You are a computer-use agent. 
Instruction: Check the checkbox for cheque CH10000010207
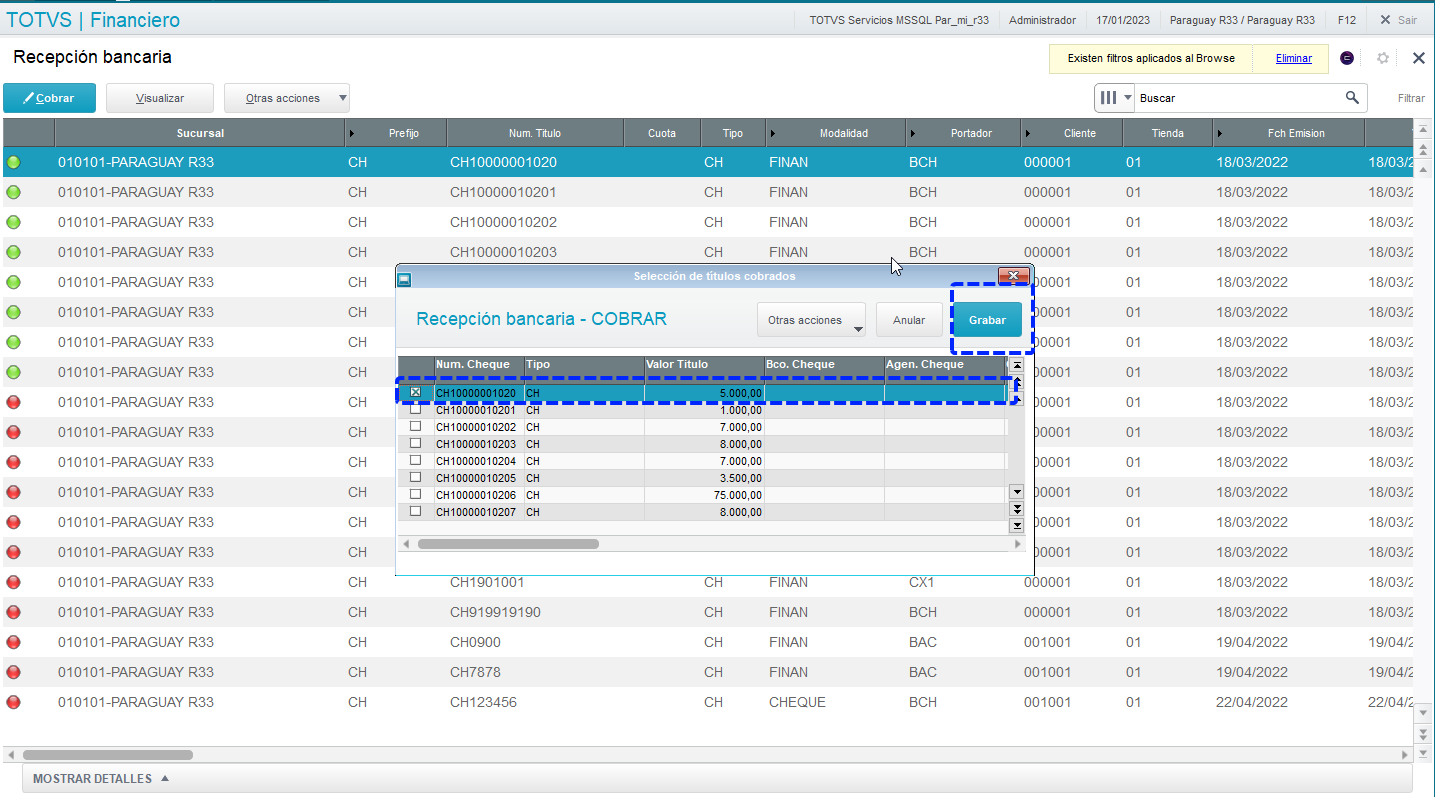click(415, 512)
